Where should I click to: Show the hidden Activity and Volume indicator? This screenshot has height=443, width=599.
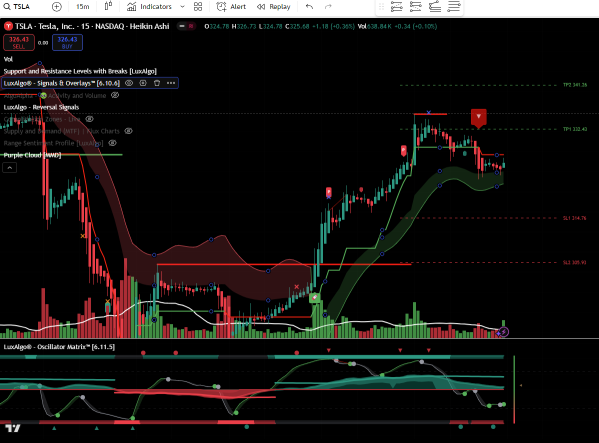point(115,95)
